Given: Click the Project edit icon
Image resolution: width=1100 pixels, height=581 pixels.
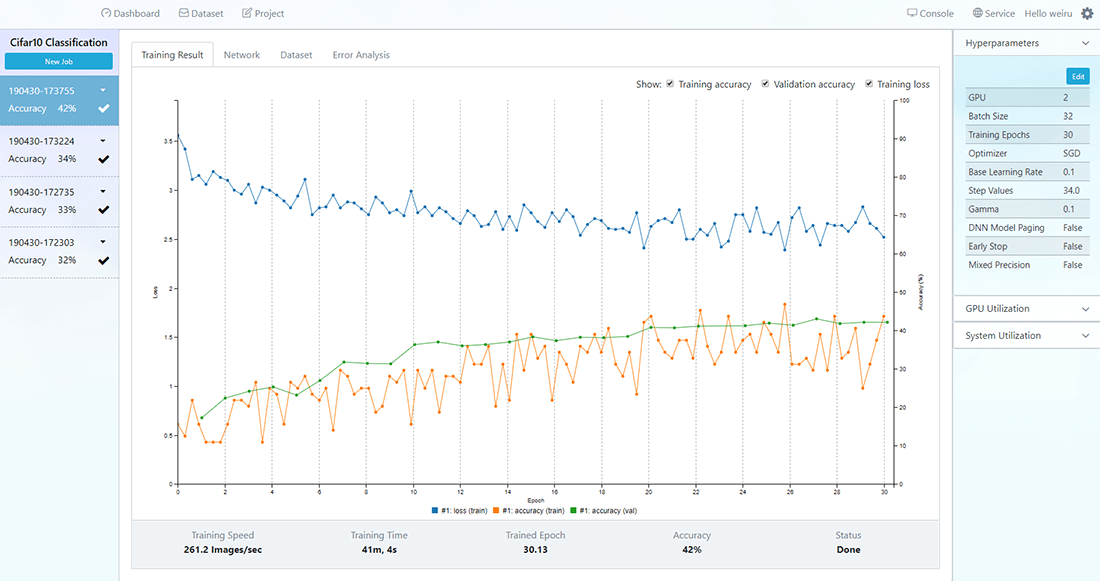Looking at the screenshot, I should (x=247, y=13).
